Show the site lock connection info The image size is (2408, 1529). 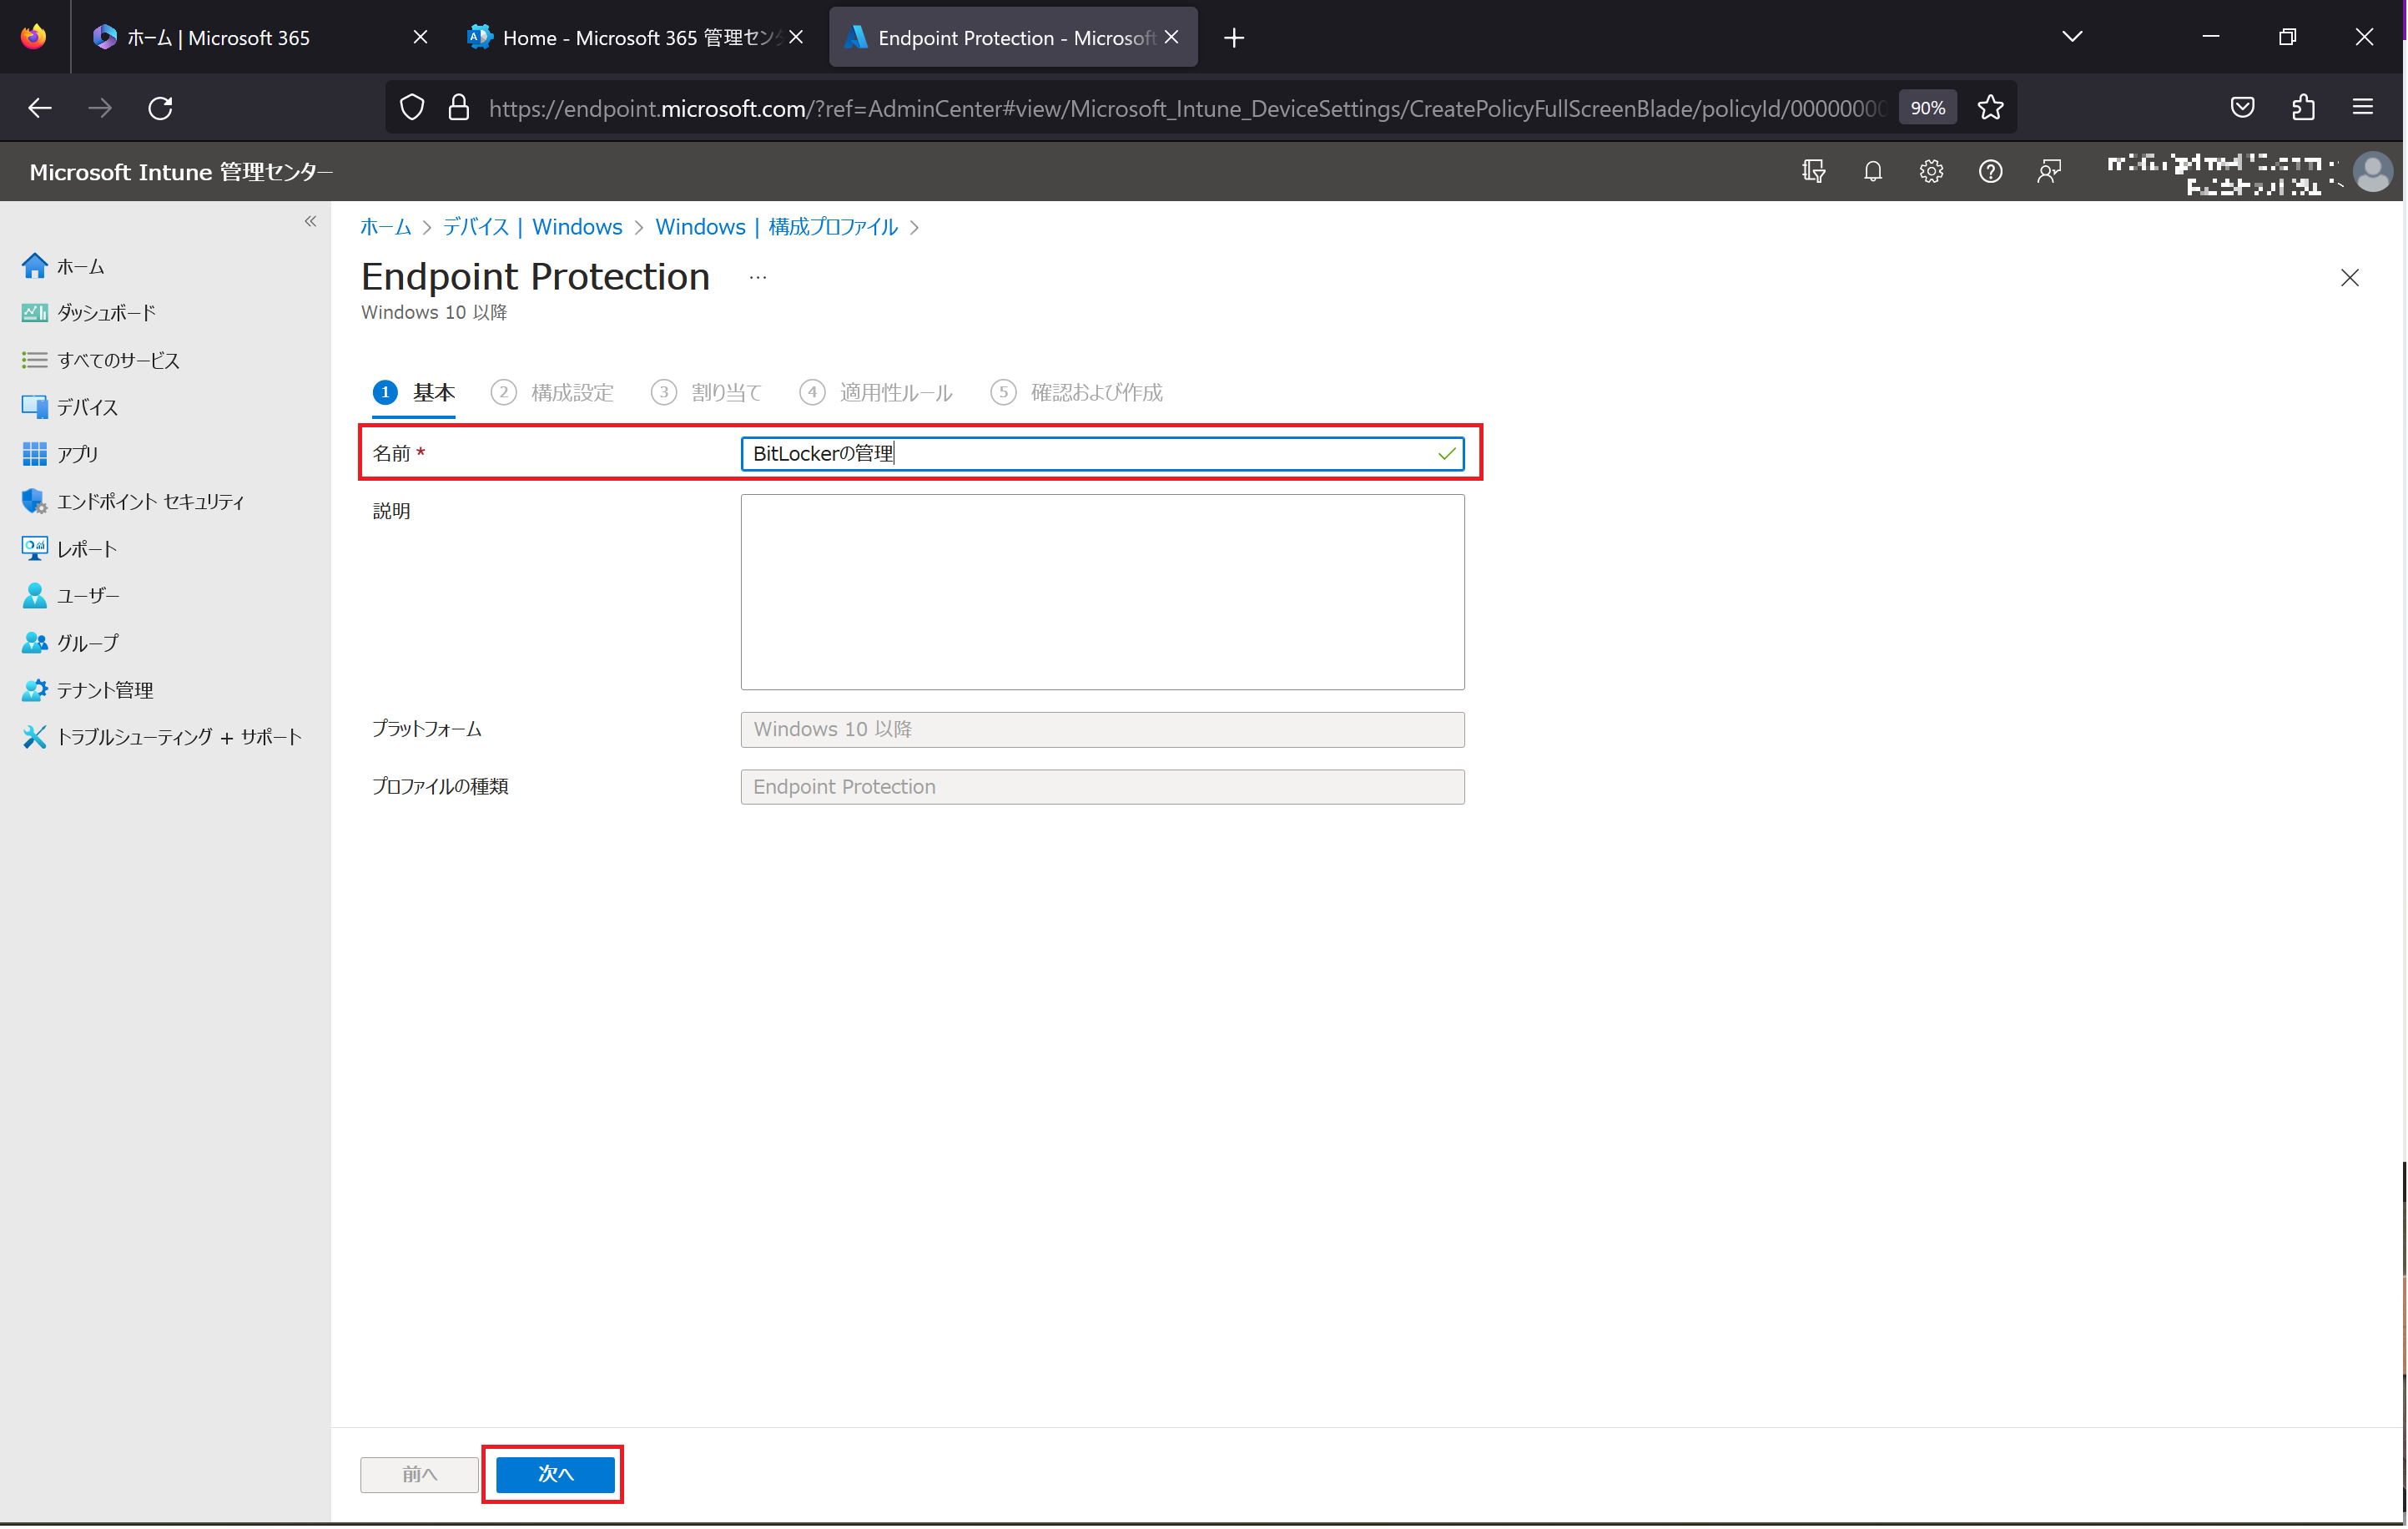(x=459, y=107)
